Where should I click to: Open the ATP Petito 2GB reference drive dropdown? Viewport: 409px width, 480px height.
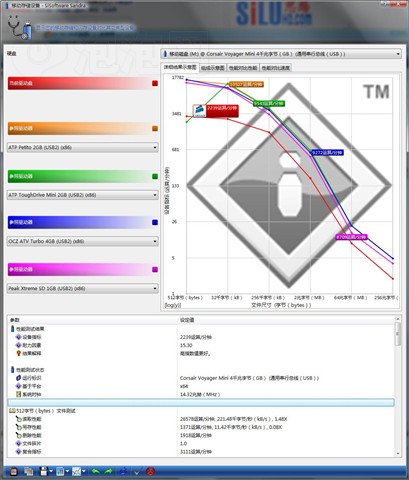coord(82,147)
